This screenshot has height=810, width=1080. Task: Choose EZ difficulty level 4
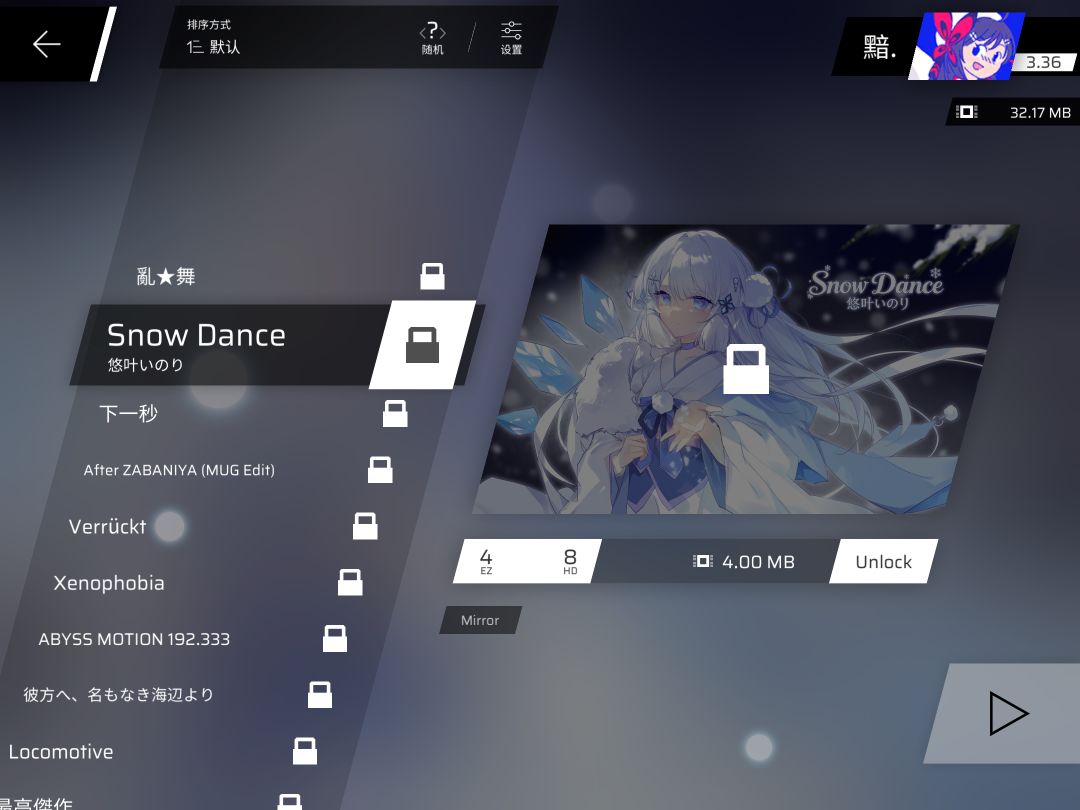click(x=486, y=561)
